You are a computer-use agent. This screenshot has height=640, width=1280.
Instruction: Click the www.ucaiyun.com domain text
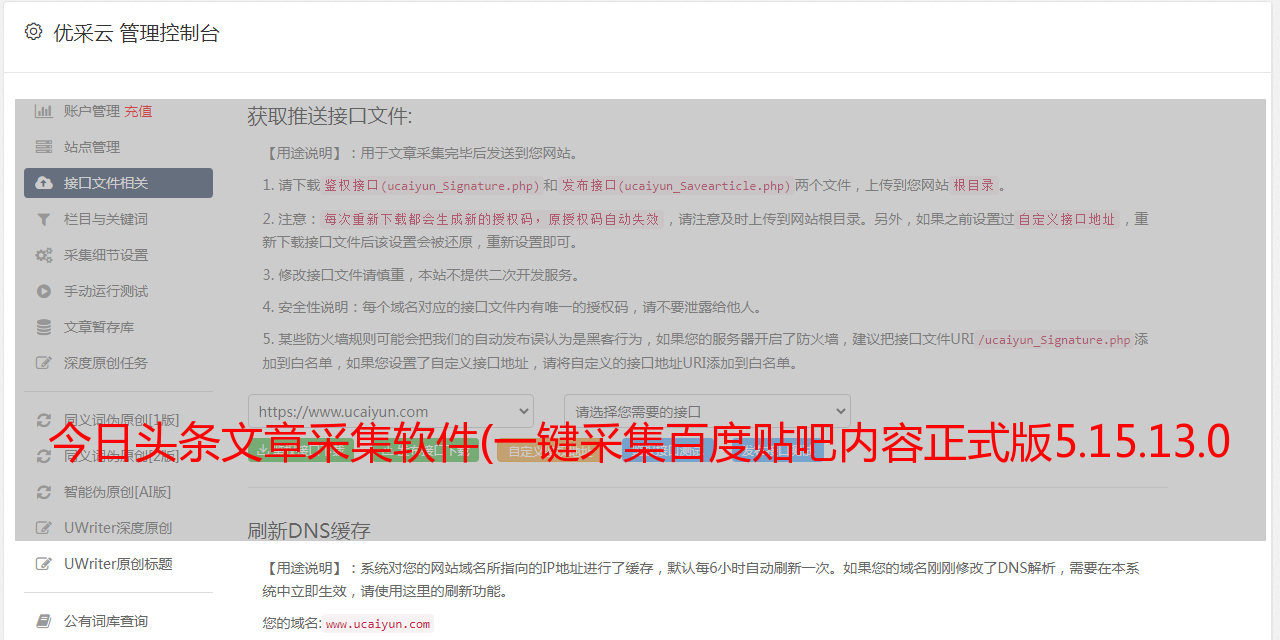378,624
